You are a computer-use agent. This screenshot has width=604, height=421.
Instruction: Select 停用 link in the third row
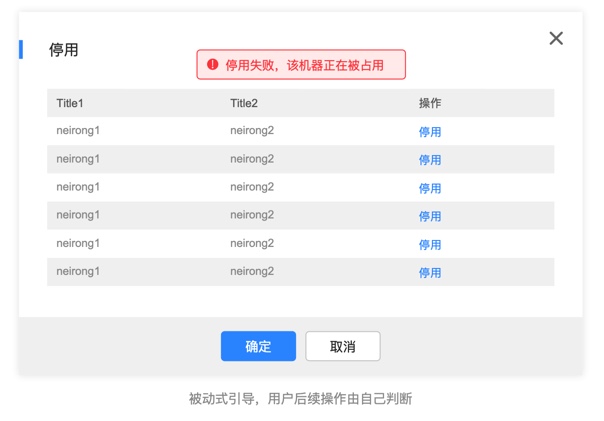pyautogui.click(x=430, y=188)
